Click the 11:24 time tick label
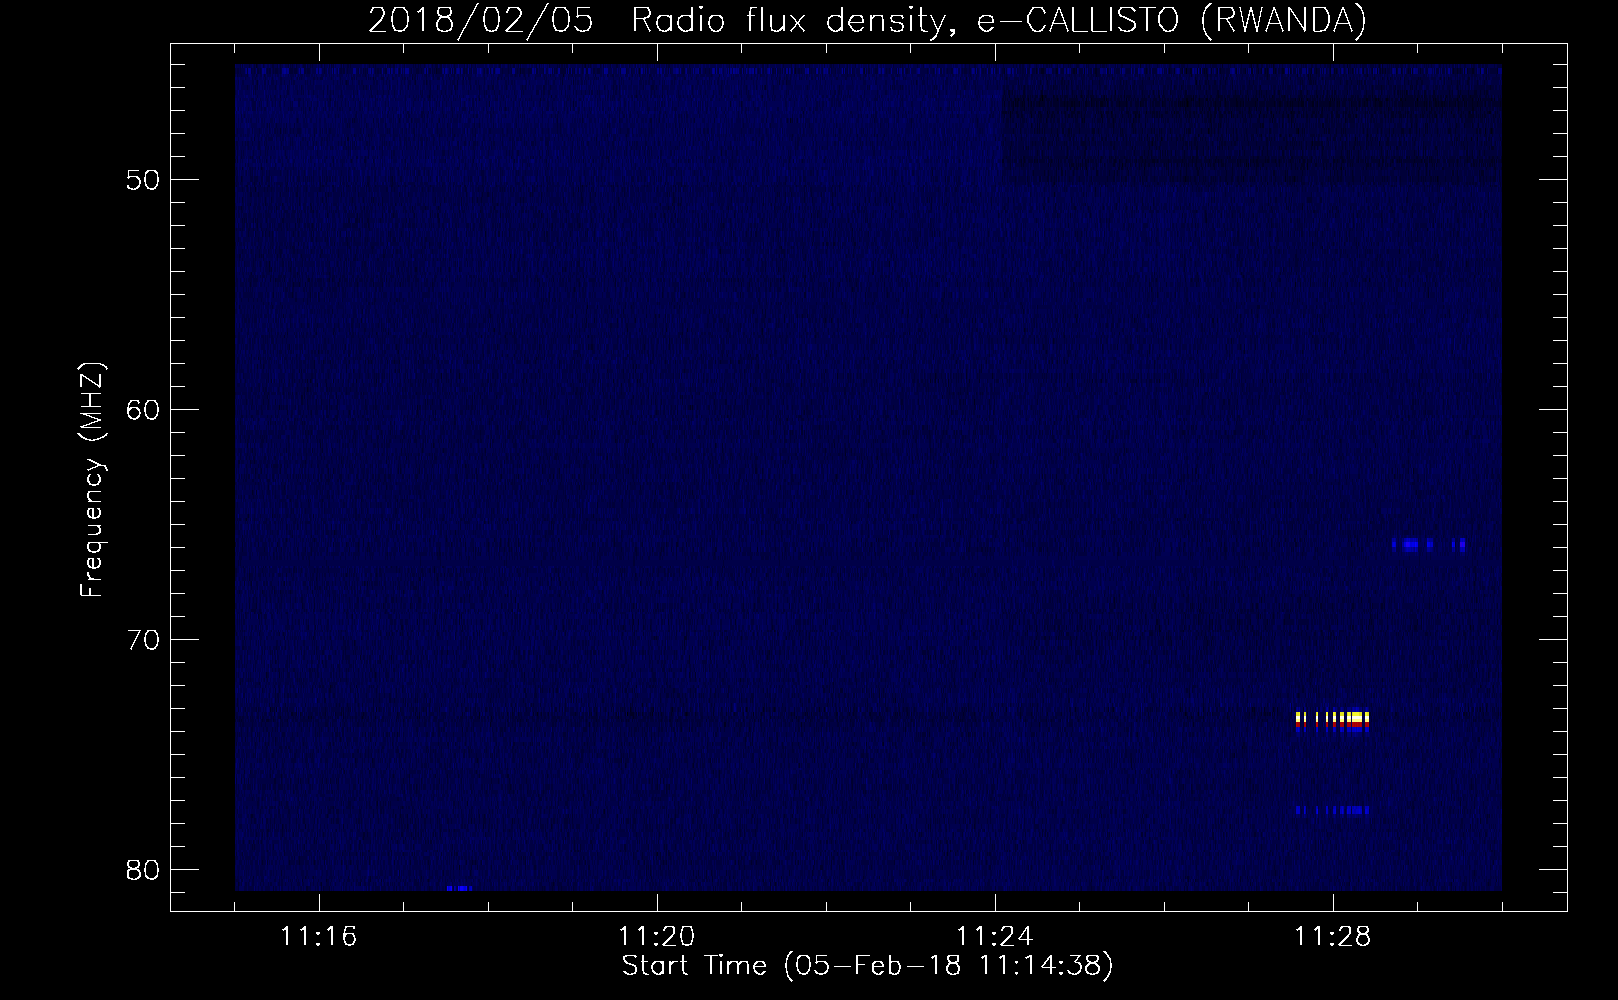This screenshot has height=1000, width=1618. tap(994, 938)
